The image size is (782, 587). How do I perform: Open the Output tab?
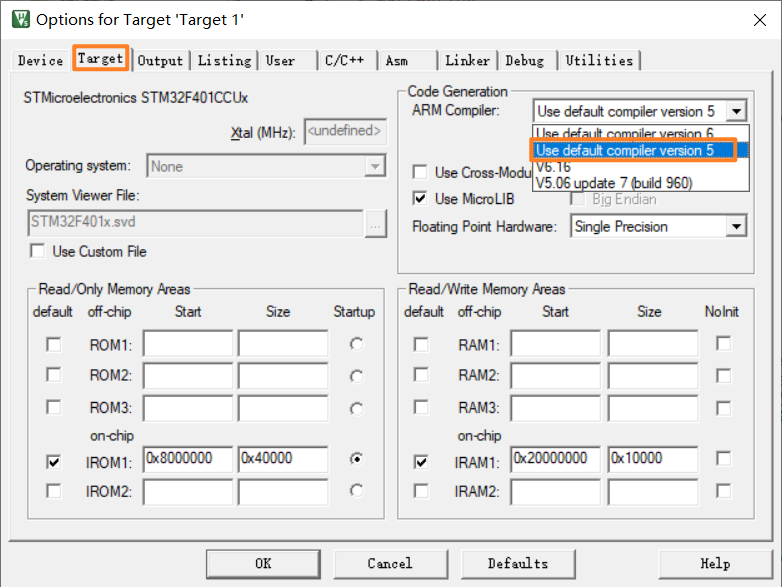pyautogui.click(x=161, y=61)
